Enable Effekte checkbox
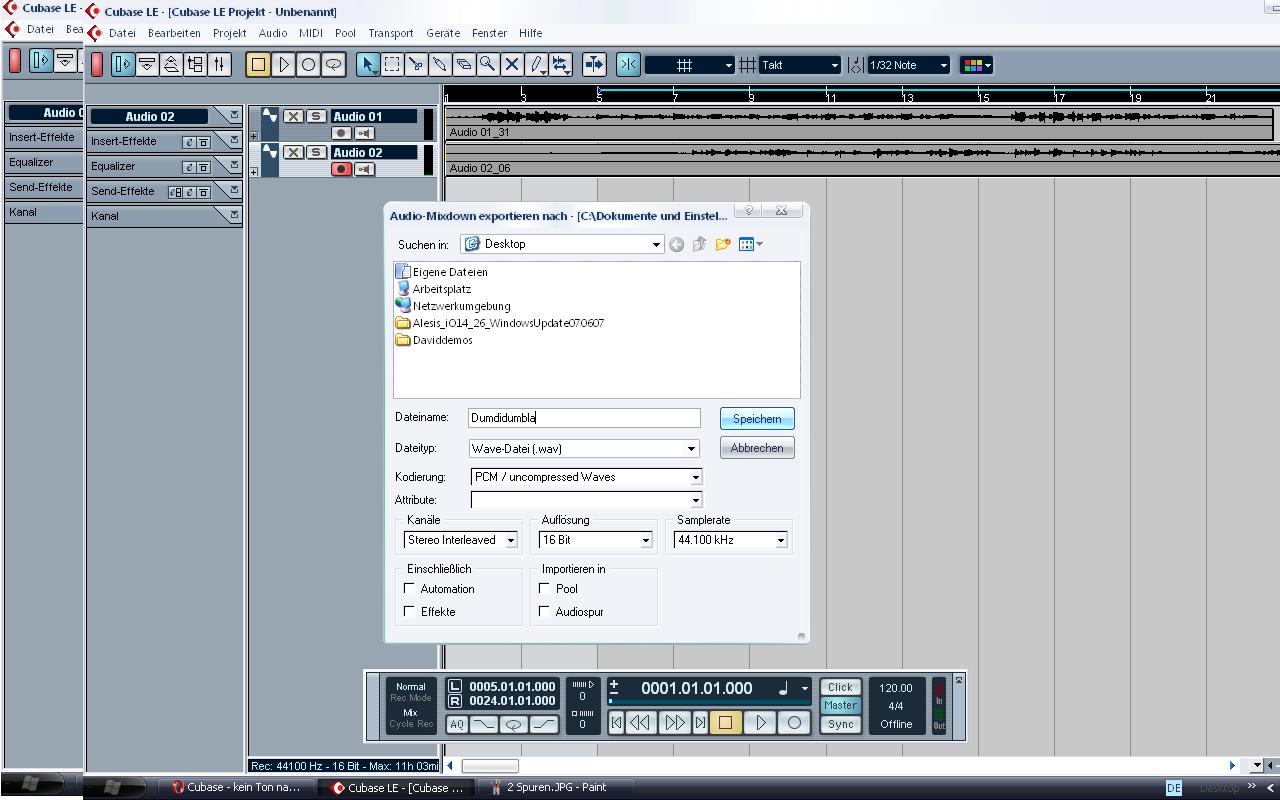This screenshot has width=1280, height=800. point(409,610)
